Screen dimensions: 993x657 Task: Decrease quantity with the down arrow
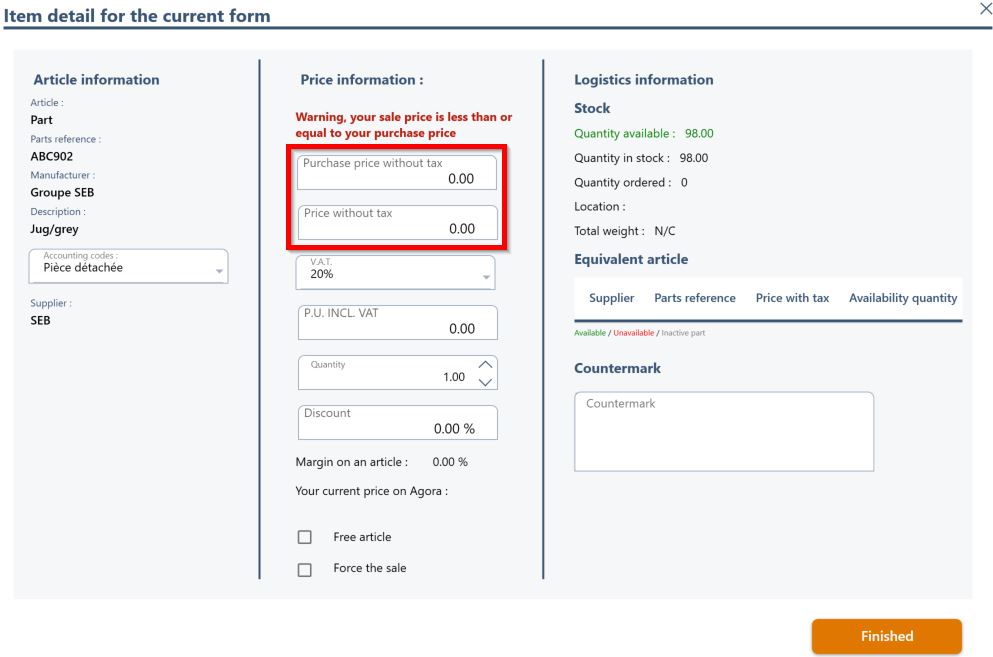pyautogui.click(x=485, y=382)
